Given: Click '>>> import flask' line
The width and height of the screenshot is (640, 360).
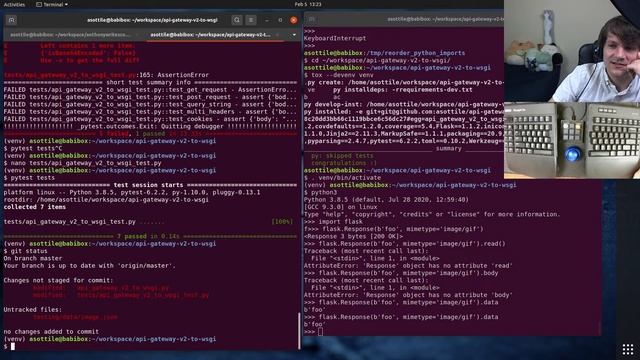Looking at the screenshot, I should (333, 222).
